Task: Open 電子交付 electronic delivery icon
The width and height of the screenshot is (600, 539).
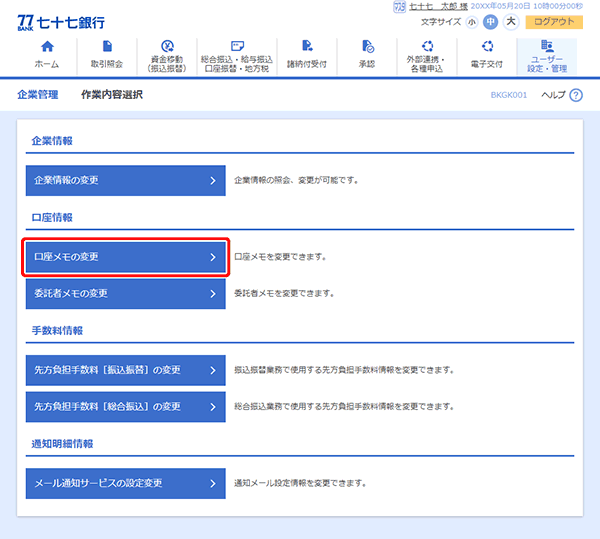Action: [487, 47]
